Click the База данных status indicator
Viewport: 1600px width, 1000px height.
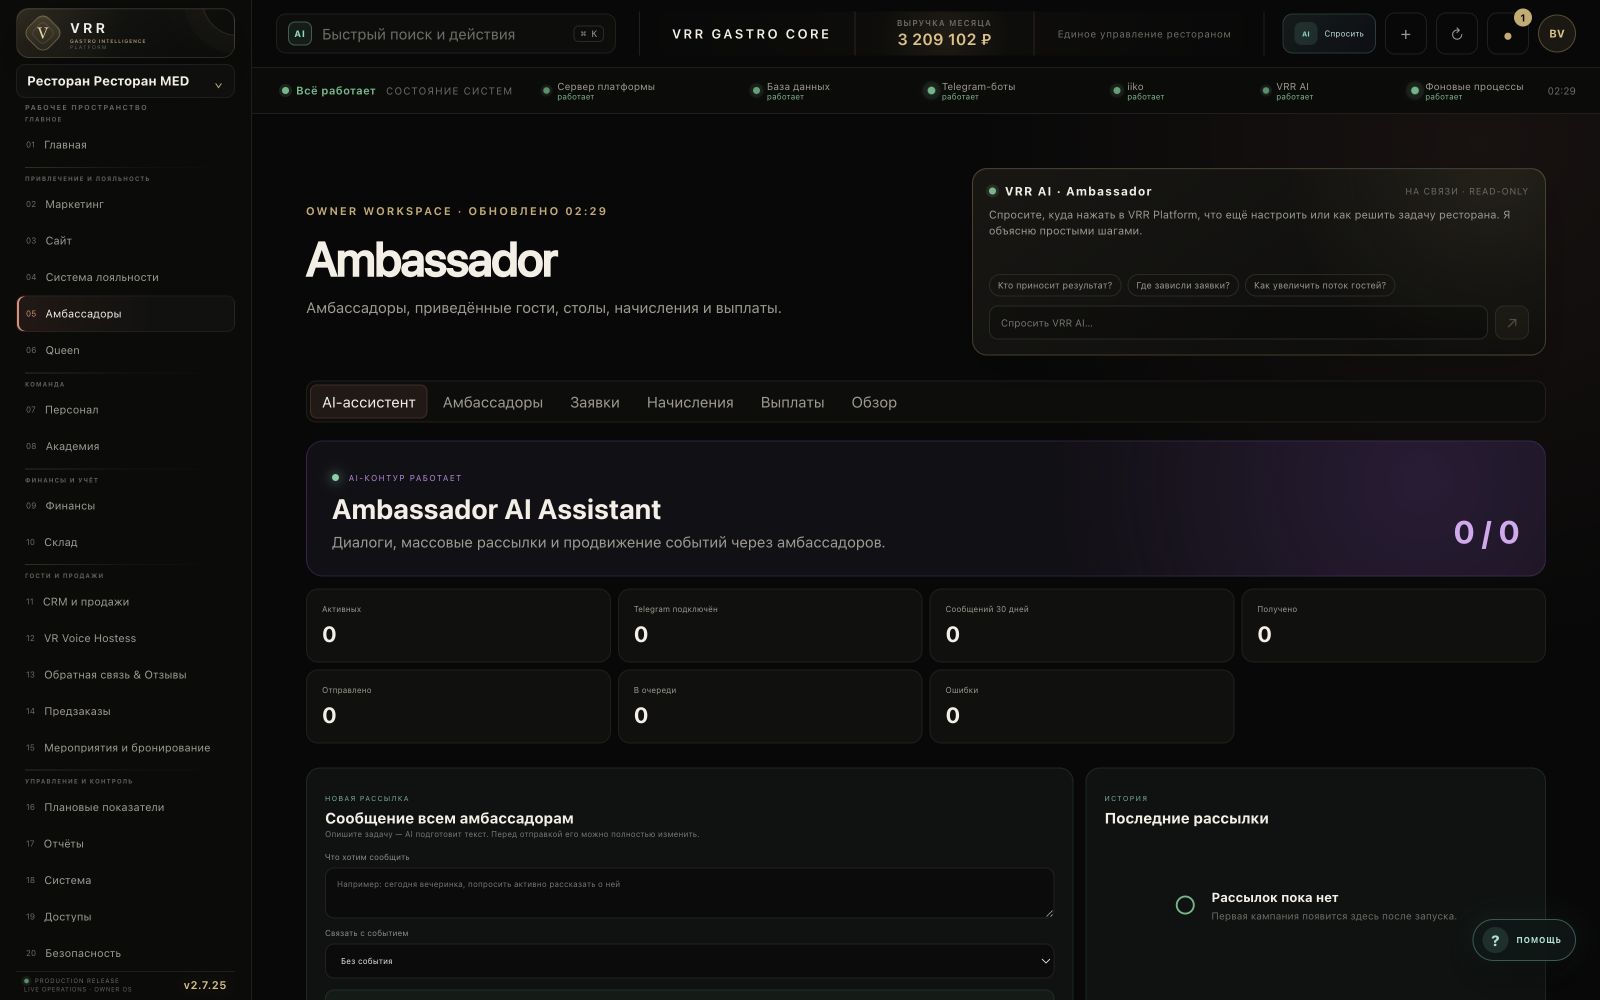pyautogui.click(x=791, y=91)
